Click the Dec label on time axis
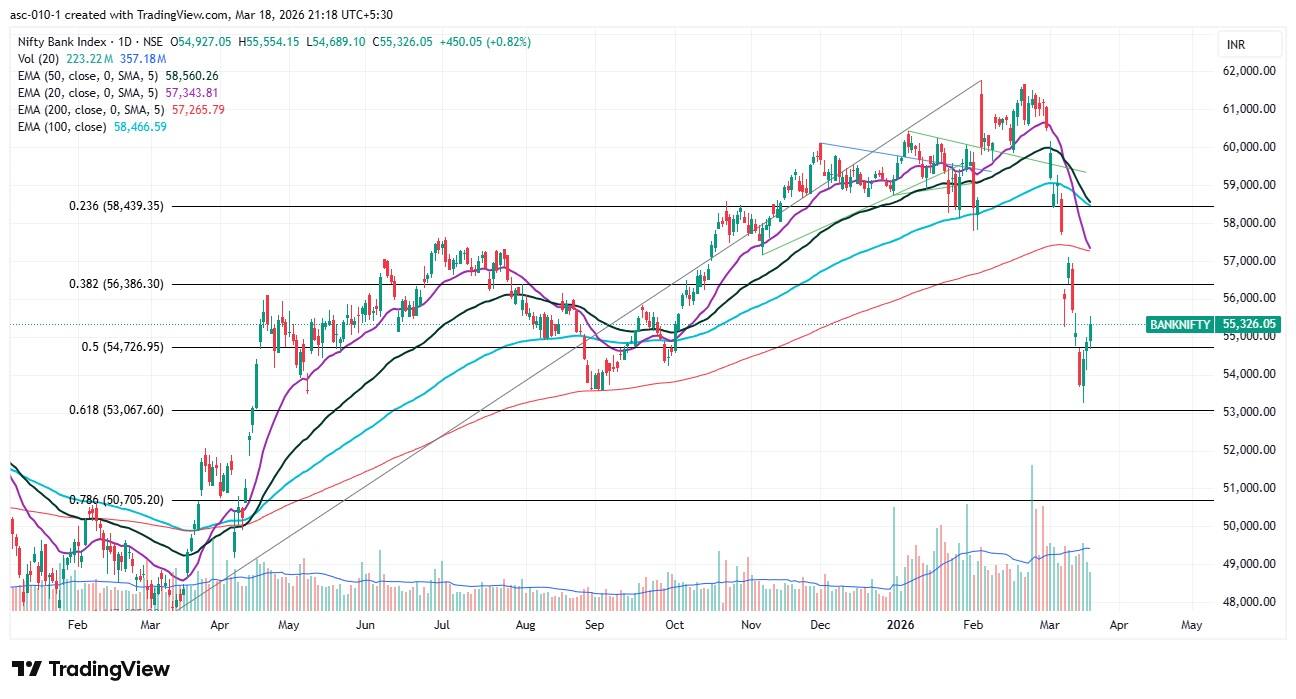Viewport: 1296px width, 699px height. [x=820, y=625]
